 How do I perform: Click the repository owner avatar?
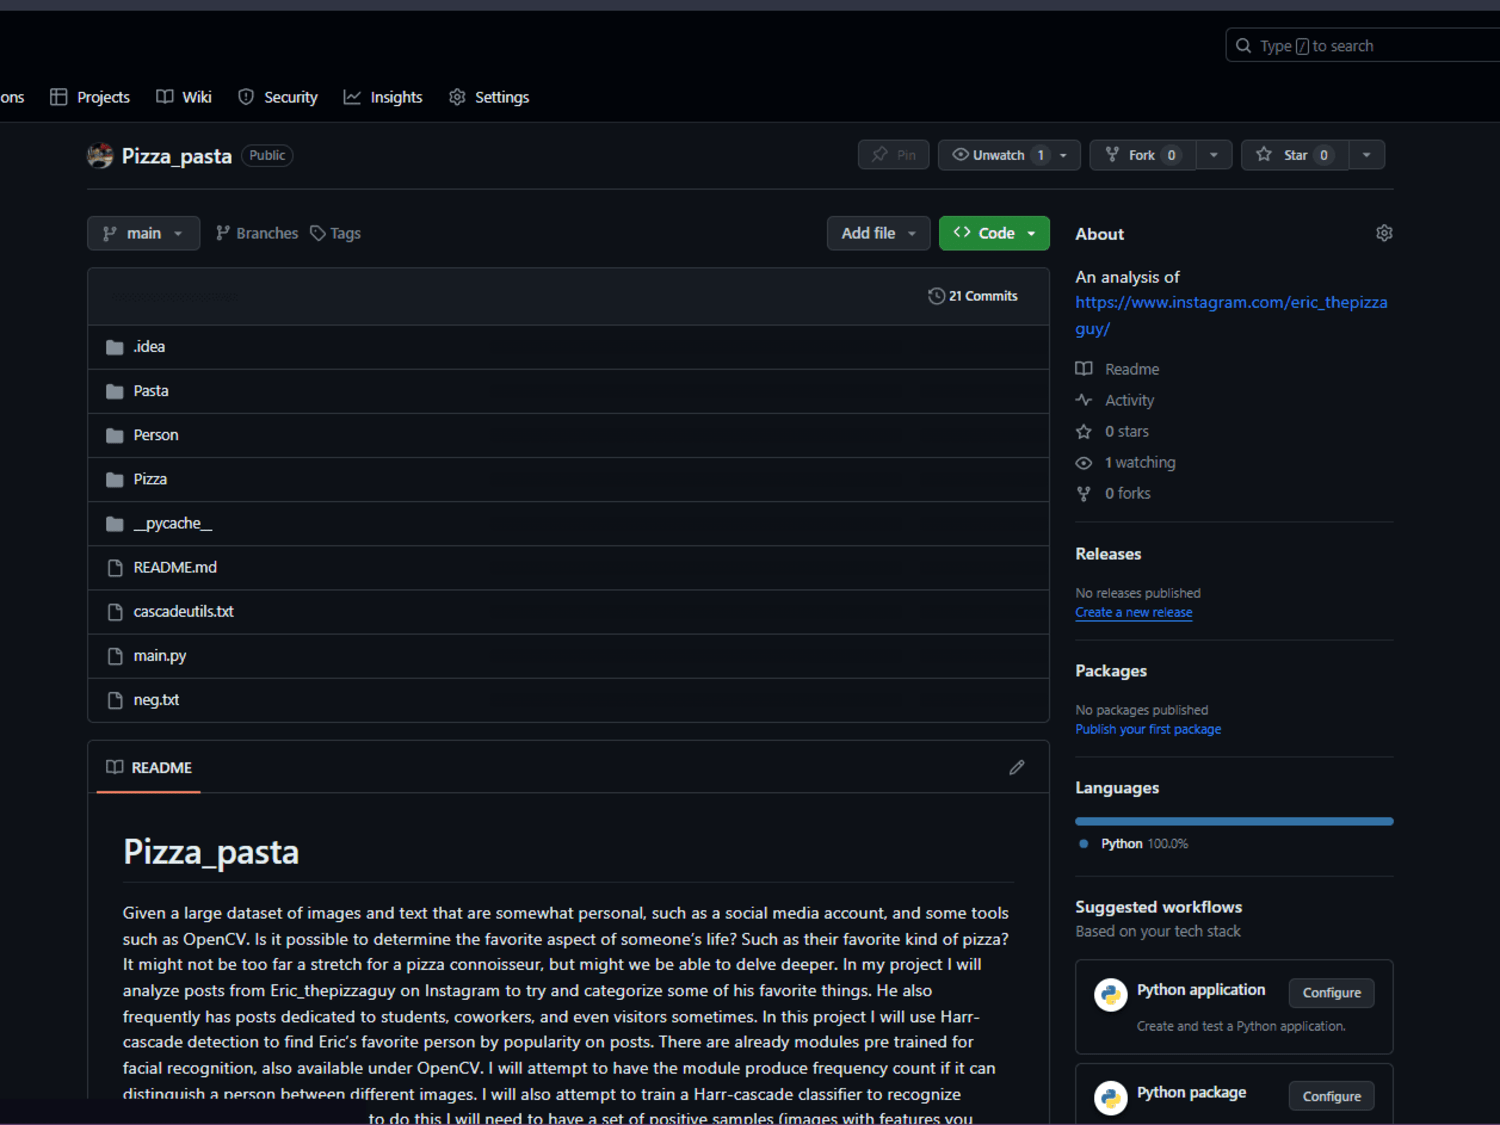click(x=100, y=156)
